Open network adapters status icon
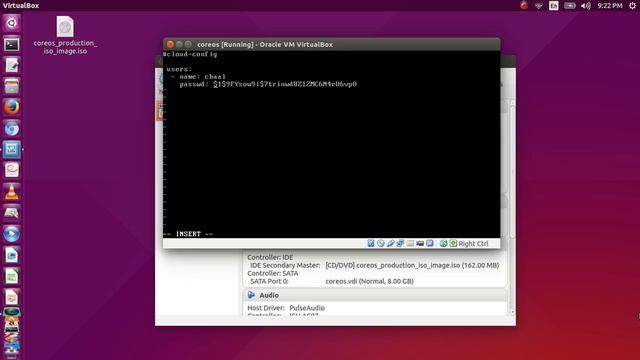The image size is (640, 360). tap(400, 243)
